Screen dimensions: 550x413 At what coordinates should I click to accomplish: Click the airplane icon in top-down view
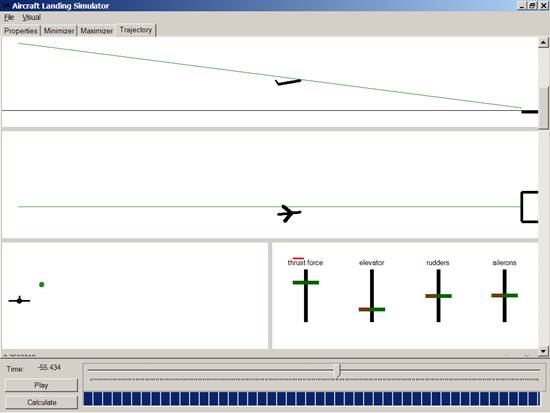(x=289, y=213)
